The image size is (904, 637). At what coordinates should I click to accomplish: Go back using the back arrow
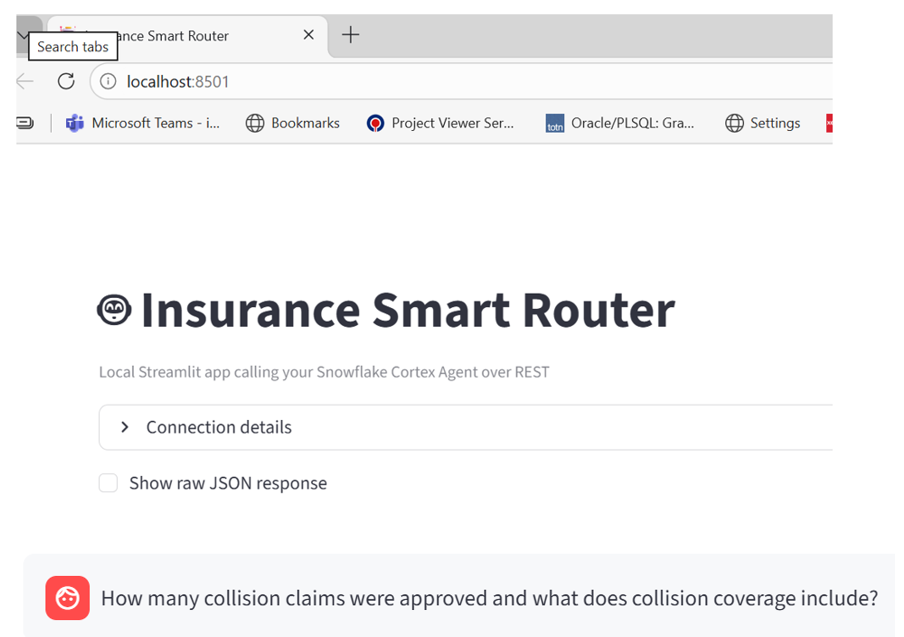[x=25, y=81]
